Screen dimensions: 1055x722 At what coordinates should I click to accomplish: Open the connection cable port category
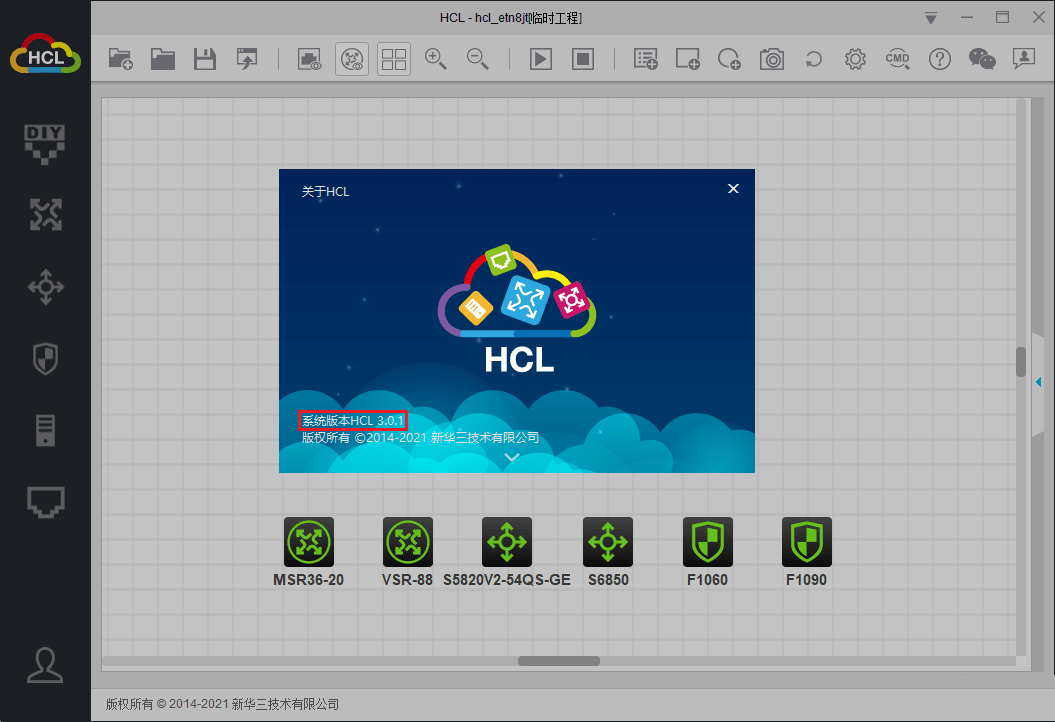coord(45,502)
